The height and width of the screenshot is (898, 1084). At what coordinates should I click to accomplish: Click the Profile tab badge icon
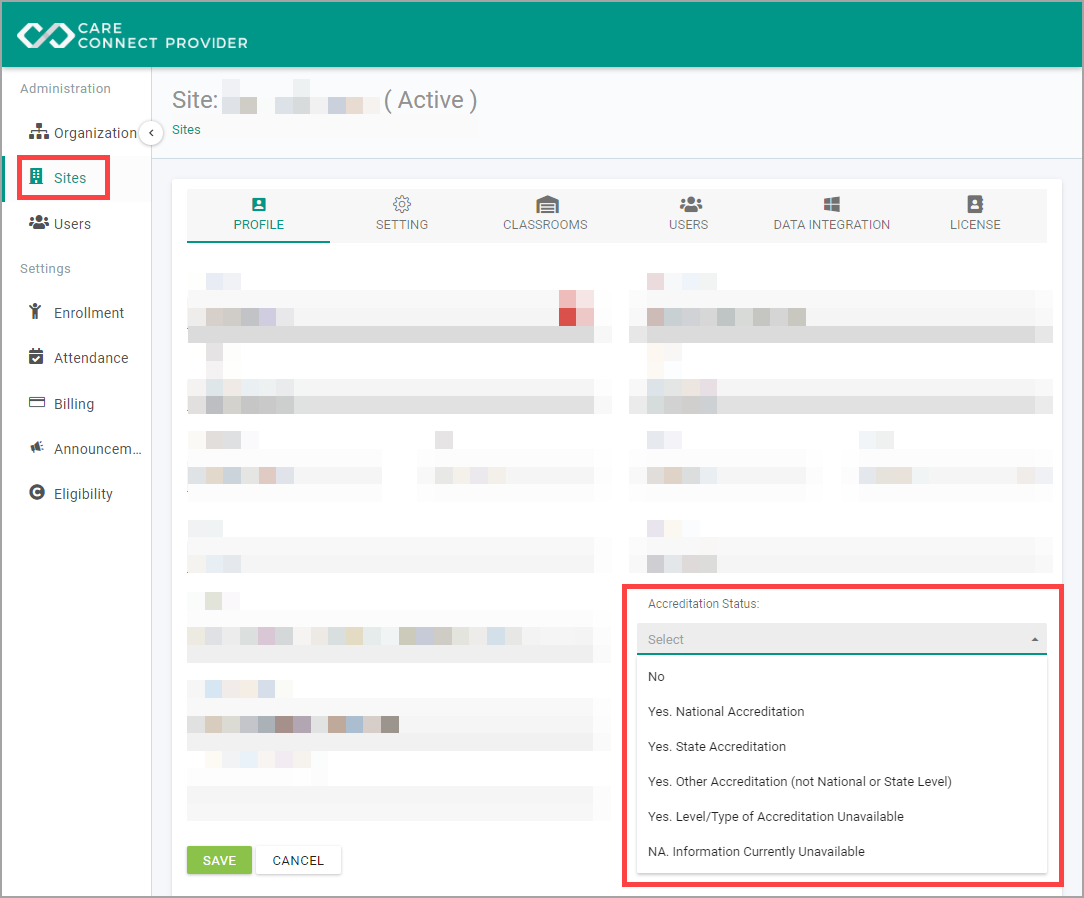tap(259, 205)
